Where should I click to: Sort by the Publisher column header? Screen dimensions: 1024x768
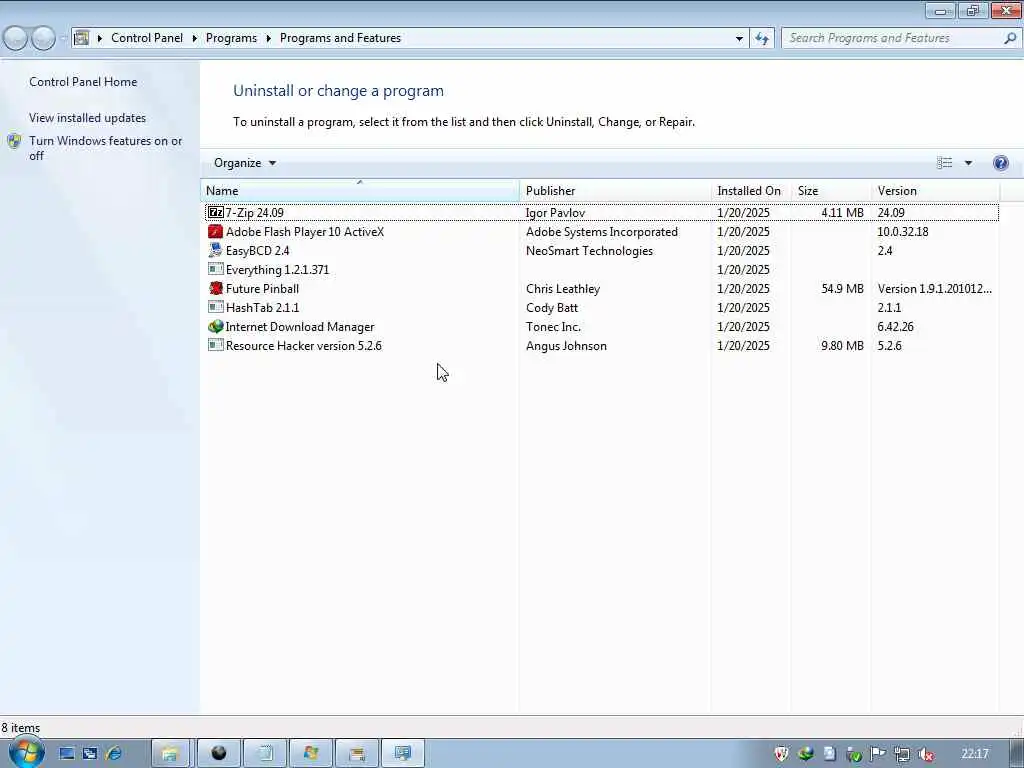pyautogui.click(x=615, y=191)
